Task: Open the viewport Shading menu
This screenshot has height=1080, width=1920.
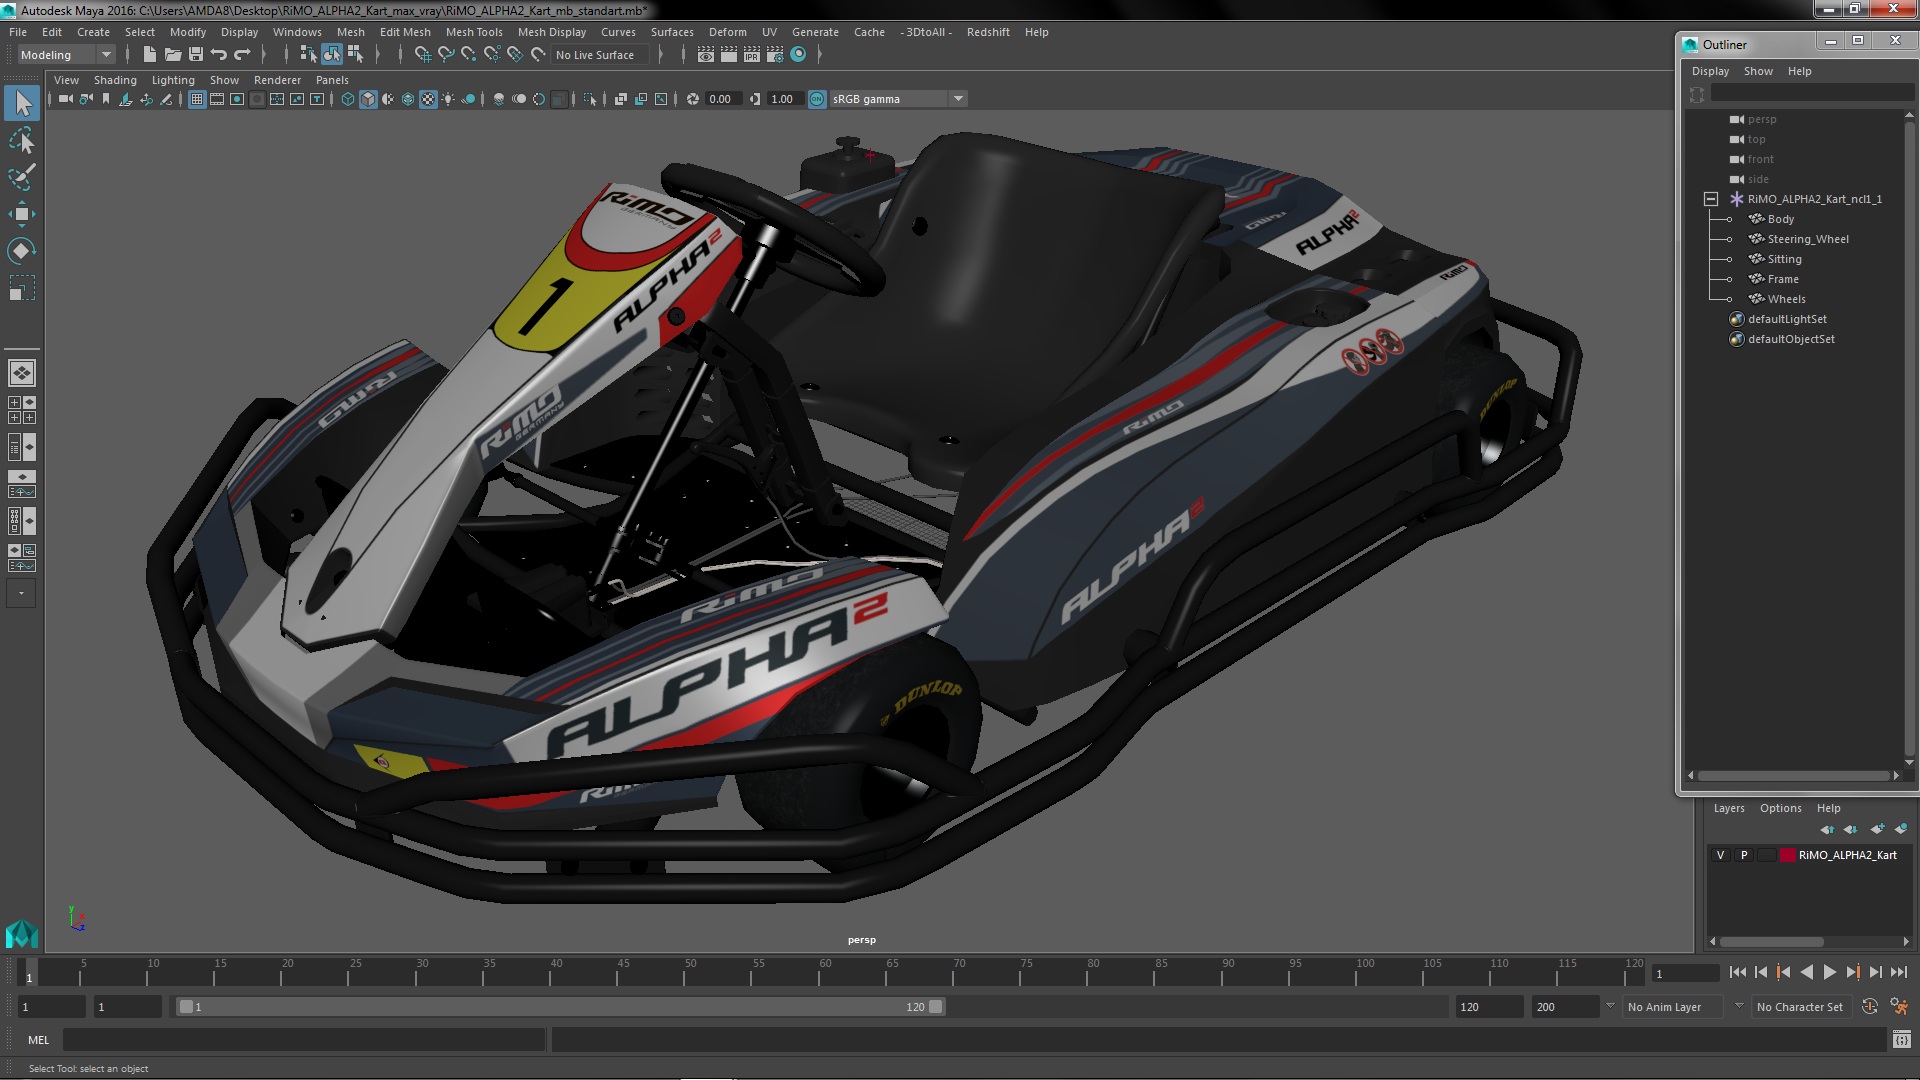Action: coord(115,80)
